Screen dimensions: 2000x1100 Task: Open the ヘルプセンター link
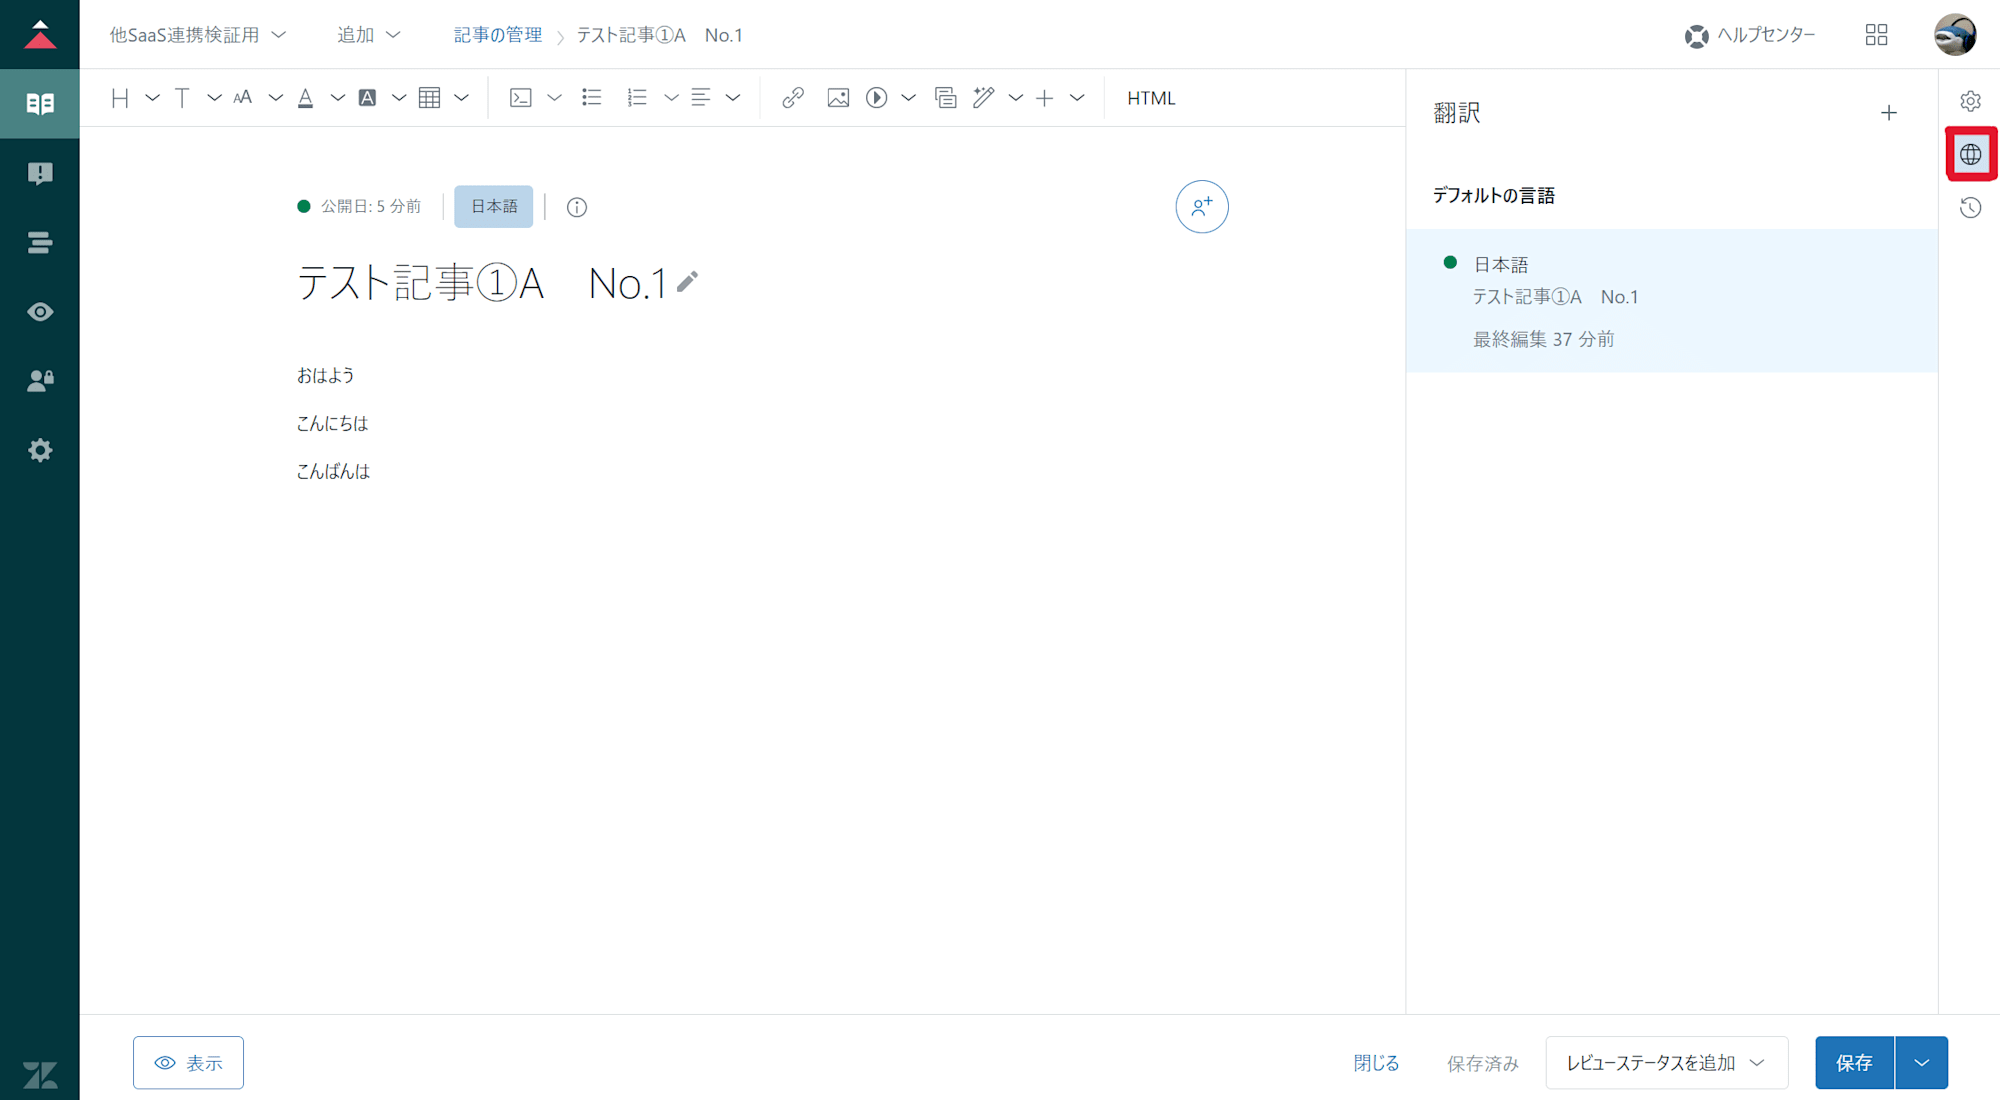point(1750,35)
